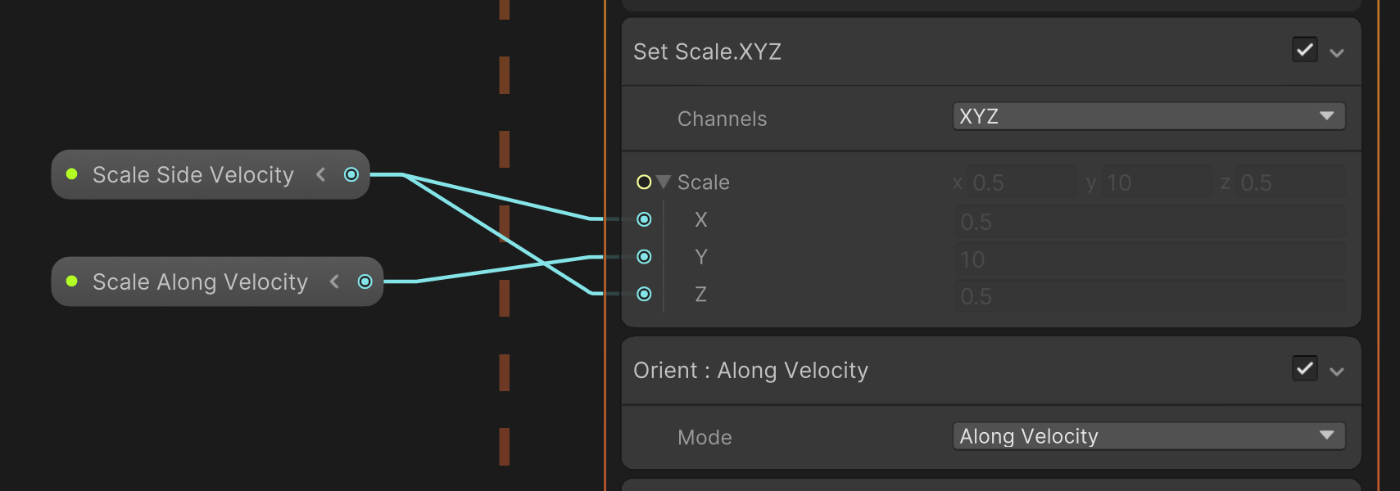Collapse the Orient Along Velocity block chevron
This screenshot has width=1400, height=491.
1337,371
